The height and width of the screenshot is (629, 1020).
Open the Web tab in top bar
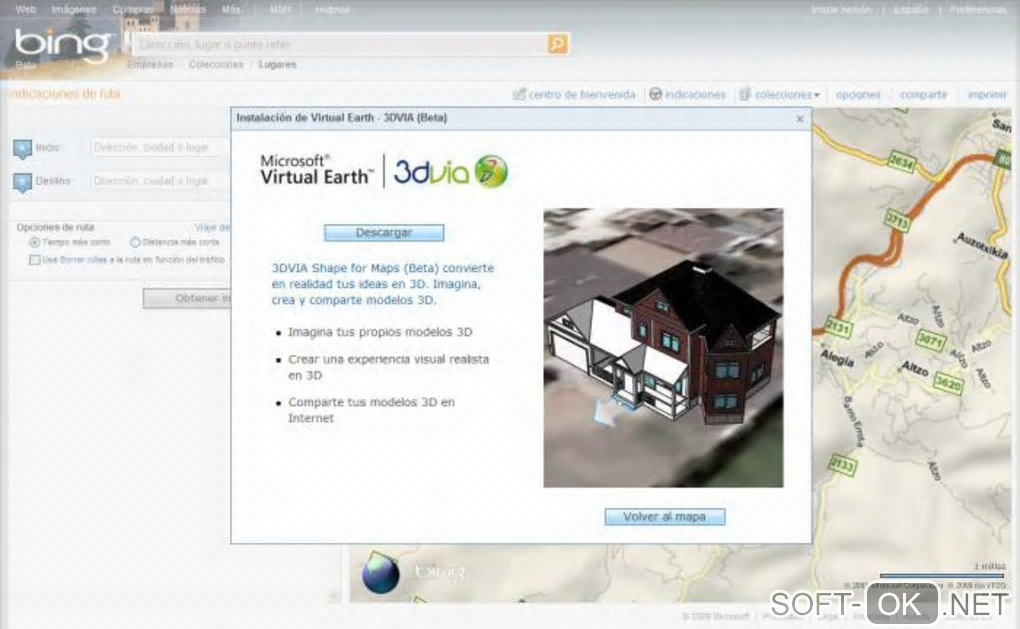point(25,9)
